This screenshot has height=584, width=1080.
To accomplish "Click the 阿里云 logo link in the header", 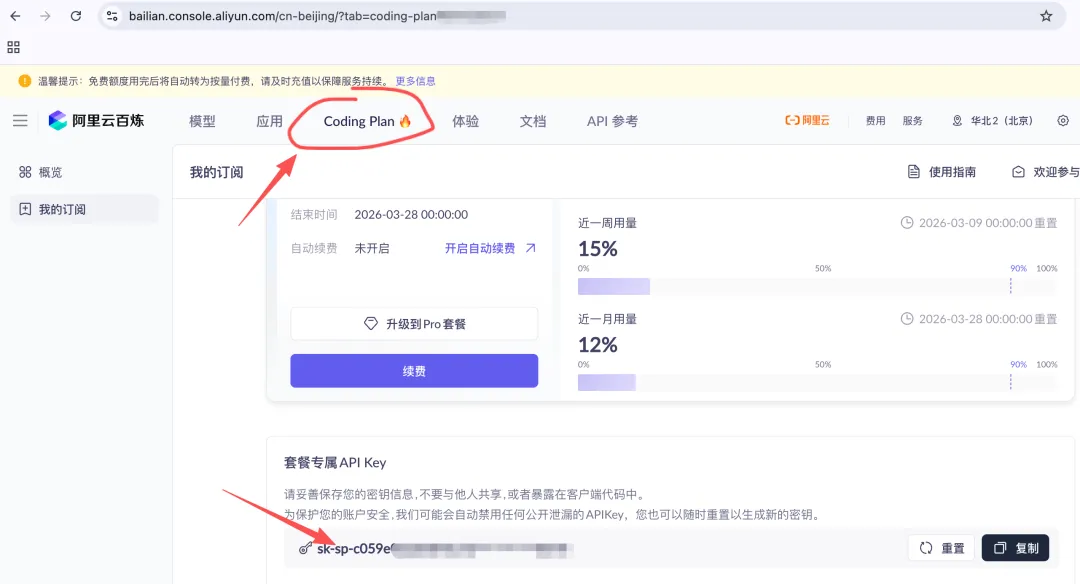I will pyautogui.click(x=807, y=121).
